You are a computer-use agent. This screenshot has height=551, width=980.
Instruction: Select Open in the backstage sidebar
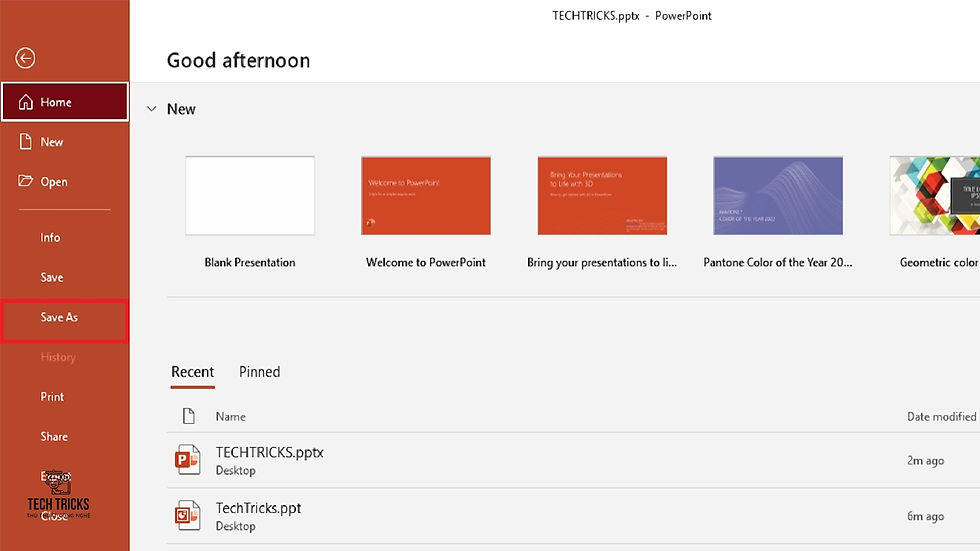coord(65,182)
